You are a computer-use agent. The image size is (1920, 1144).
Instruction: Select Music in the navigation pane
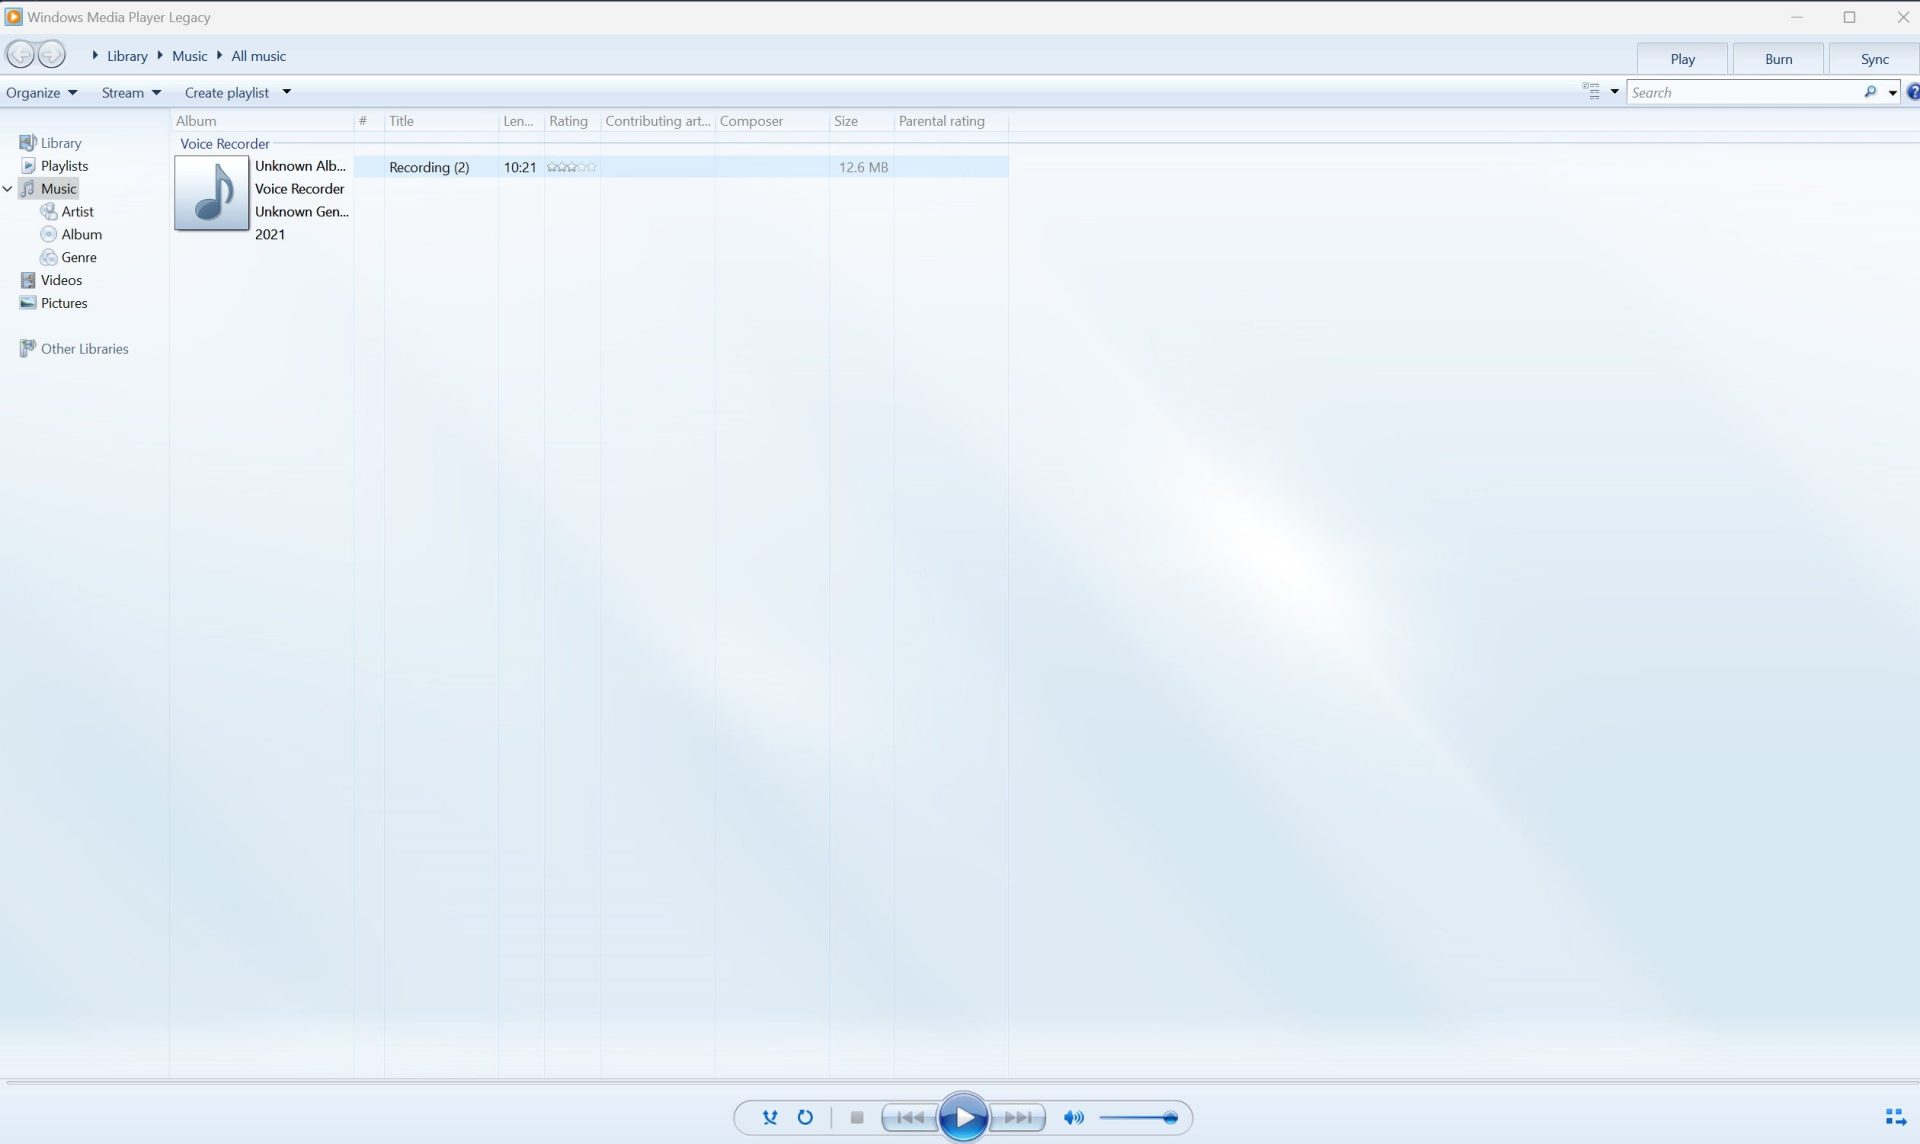pyautogui.click(x=49, y=189)
